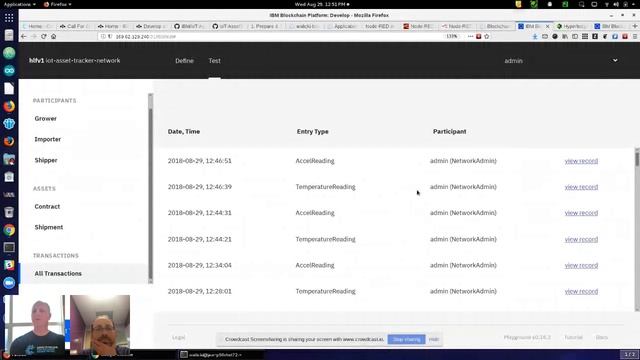640x360 pixels.
Task: Click the Date, Time column header
Action: [184, 131]
